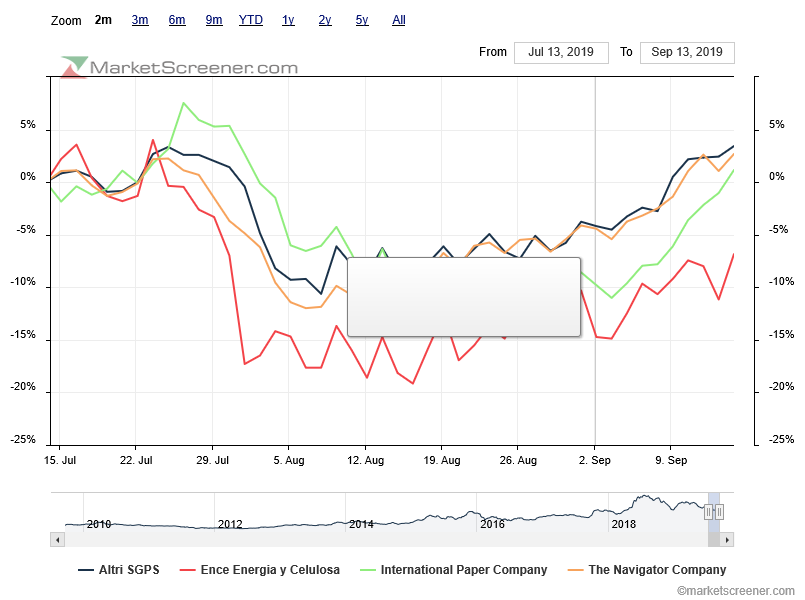Image resolution: width=805 pixels, height=600 pixels.
Task: Grab the left navigator range handle
Action: click(x=708, y=512)
